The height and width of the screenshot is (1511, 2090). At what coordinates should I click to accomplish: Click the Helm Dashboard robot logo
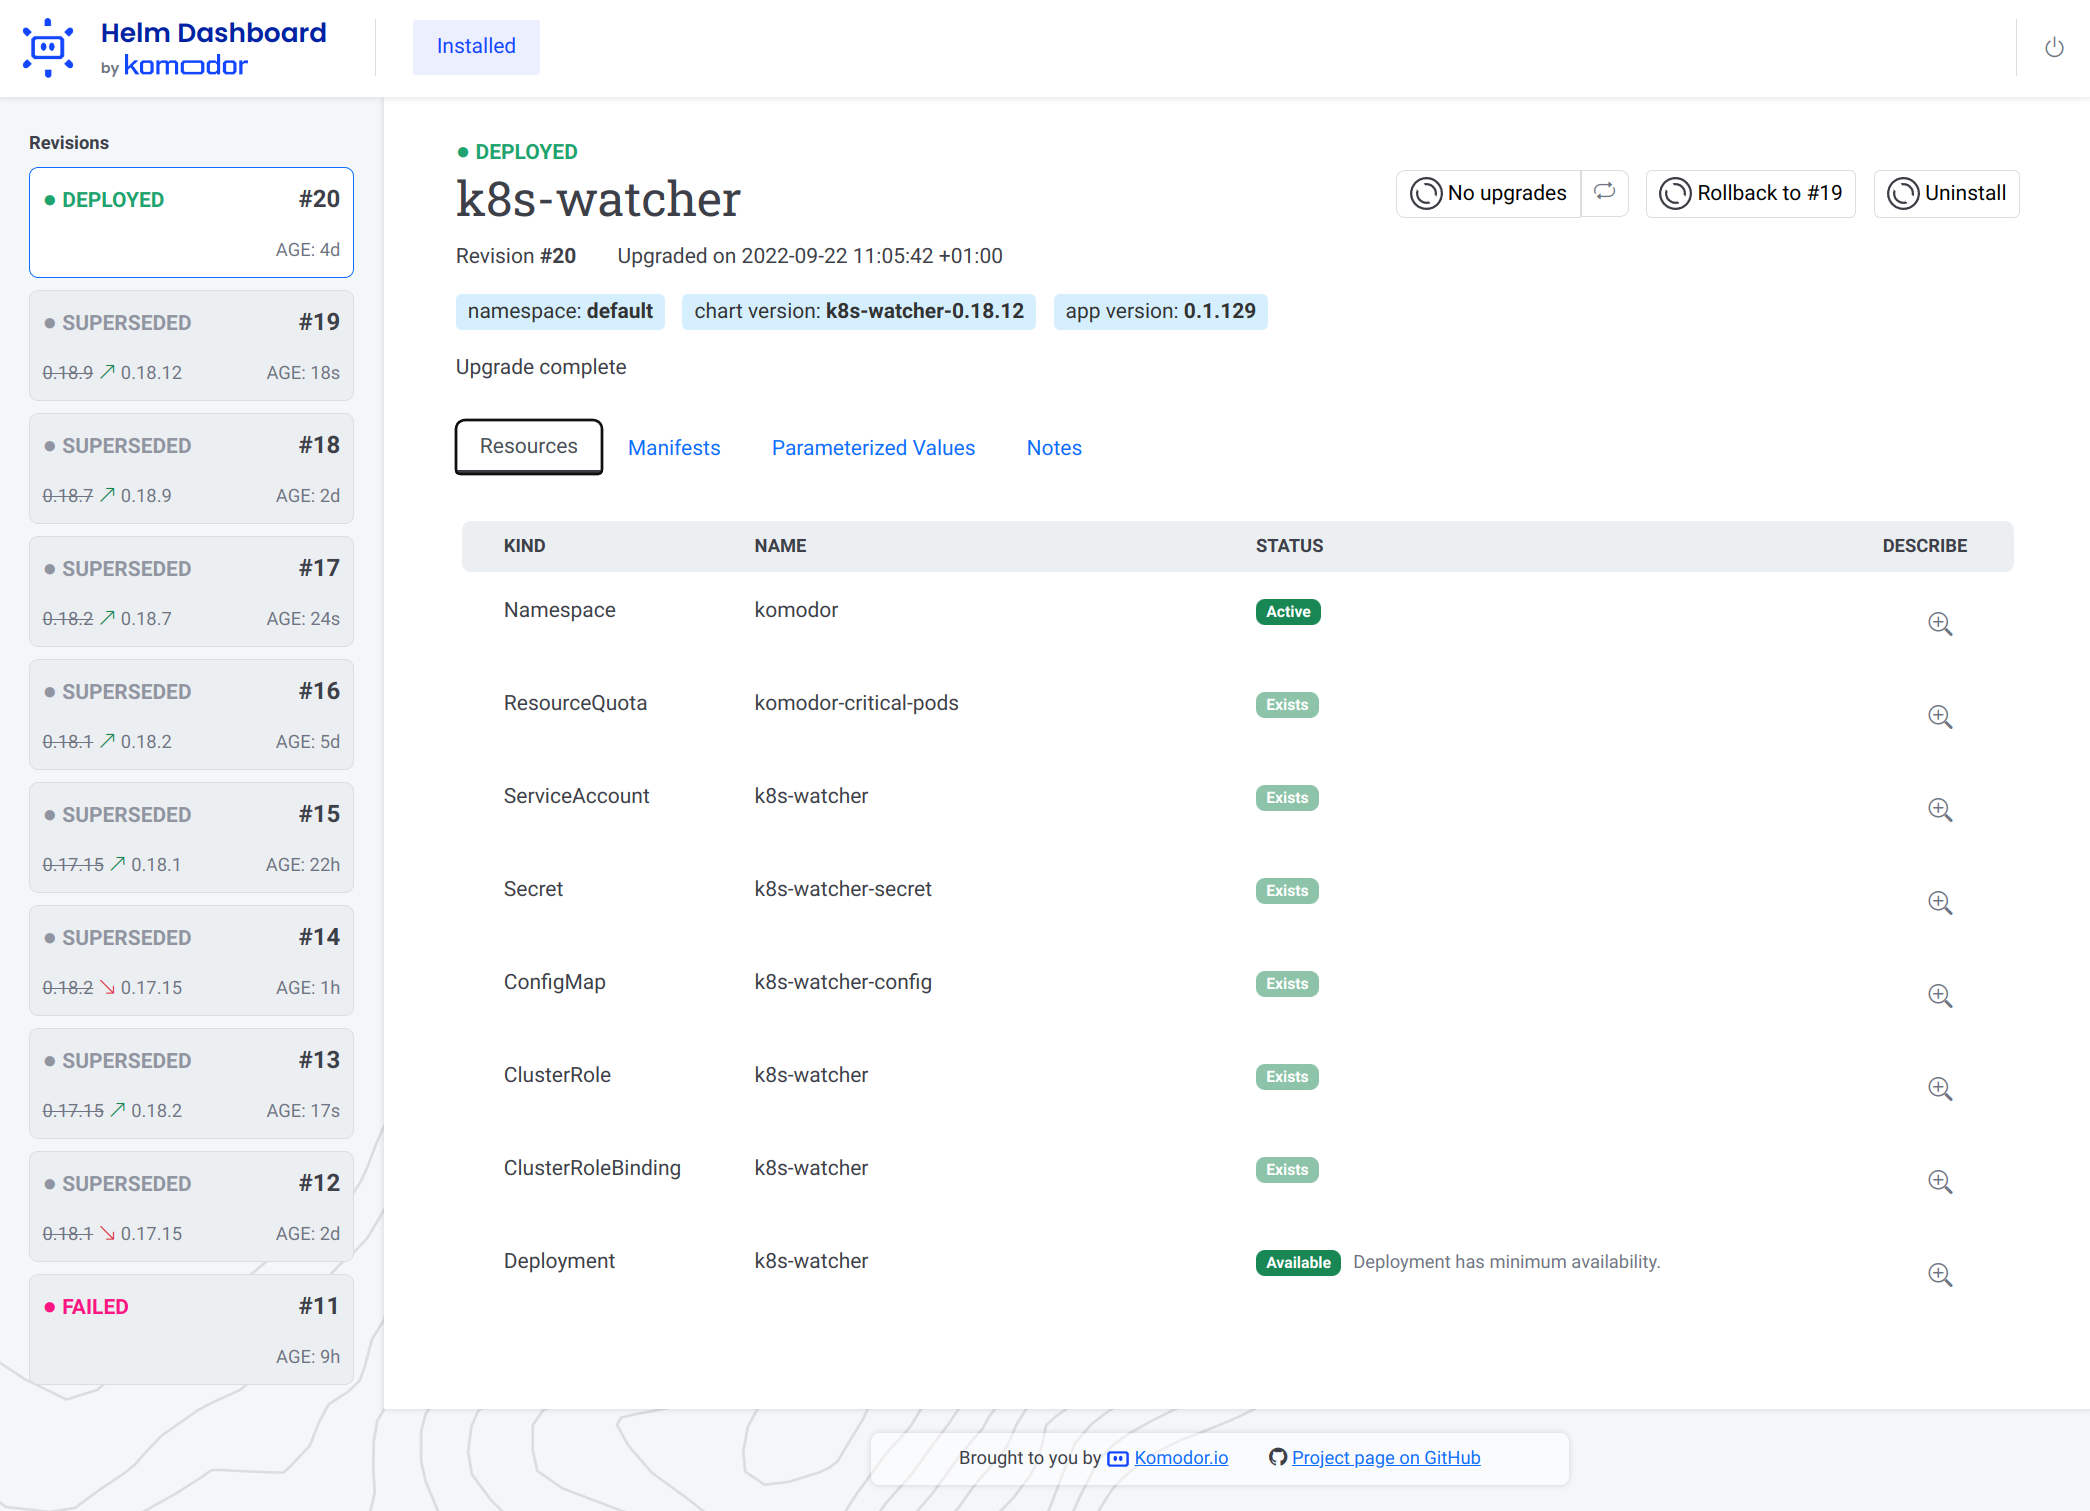(x=49, y=47)
